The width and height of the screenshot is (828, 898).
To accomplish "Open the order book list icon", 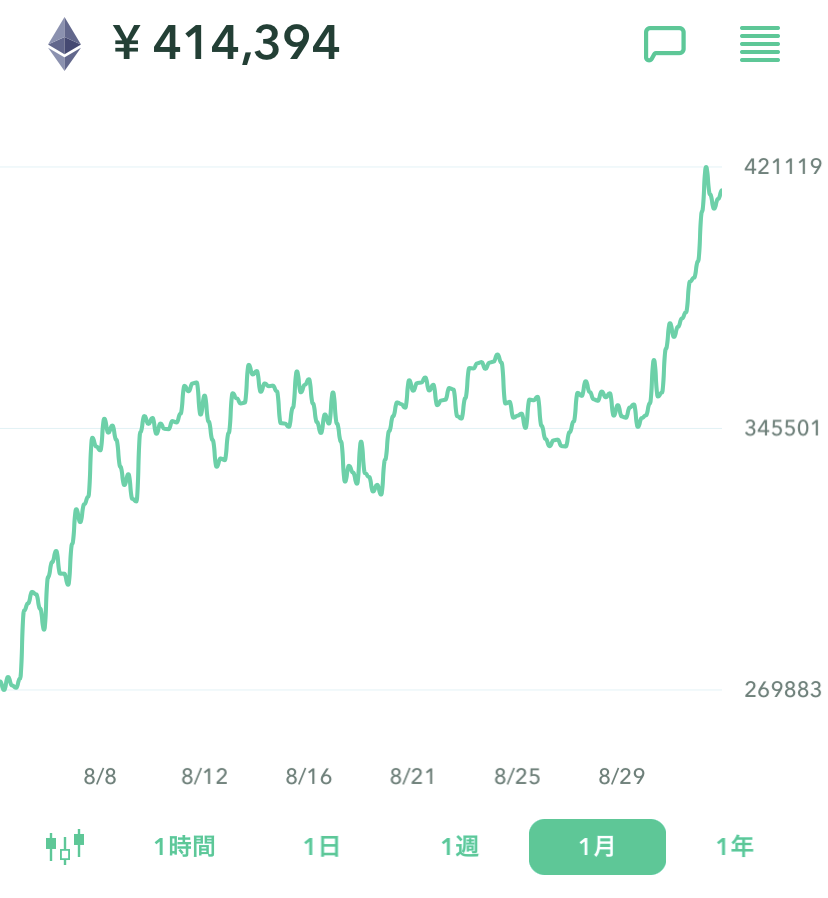I will click(x=760, y=44).
